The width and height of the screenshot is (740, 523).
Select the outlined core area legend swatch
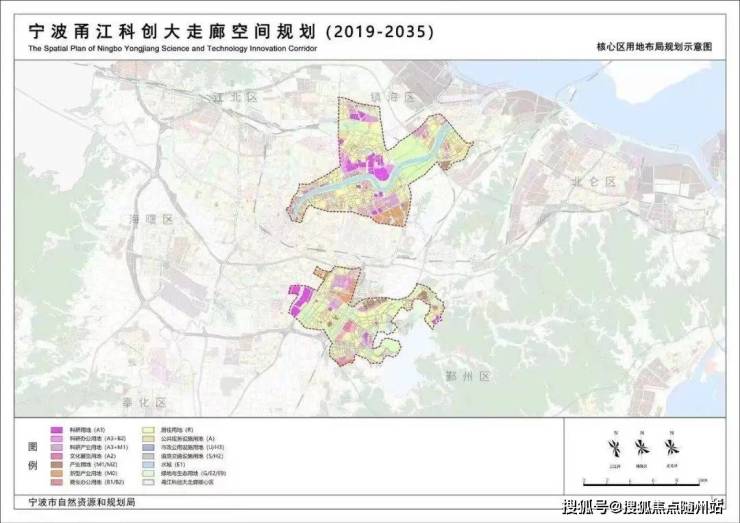pos(148,482)
